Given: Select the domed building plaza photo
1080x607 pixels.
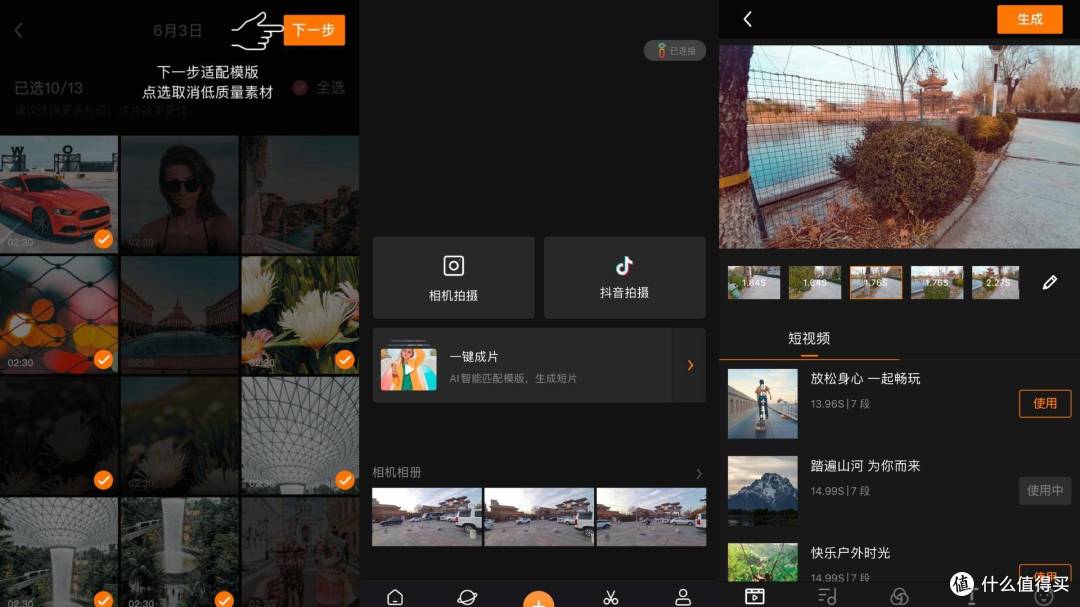Looking at the screenshot, I should coord(179,315).
